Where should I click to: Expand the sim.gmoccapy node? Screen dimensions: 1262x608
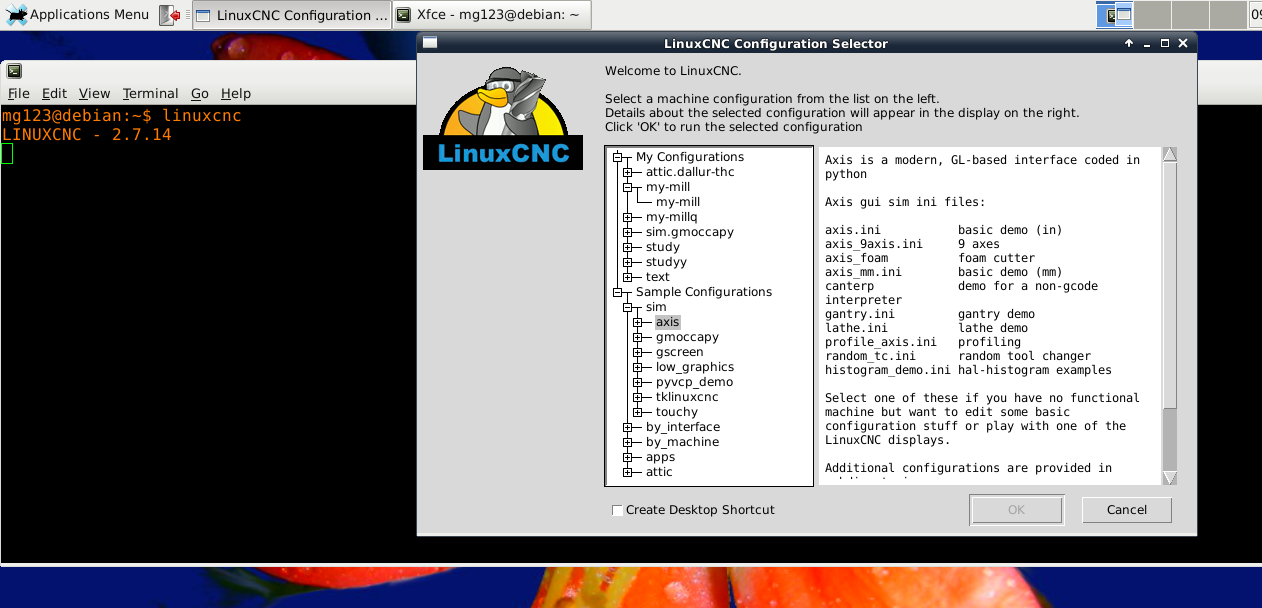pyautogui.click(x=627, y=232)
